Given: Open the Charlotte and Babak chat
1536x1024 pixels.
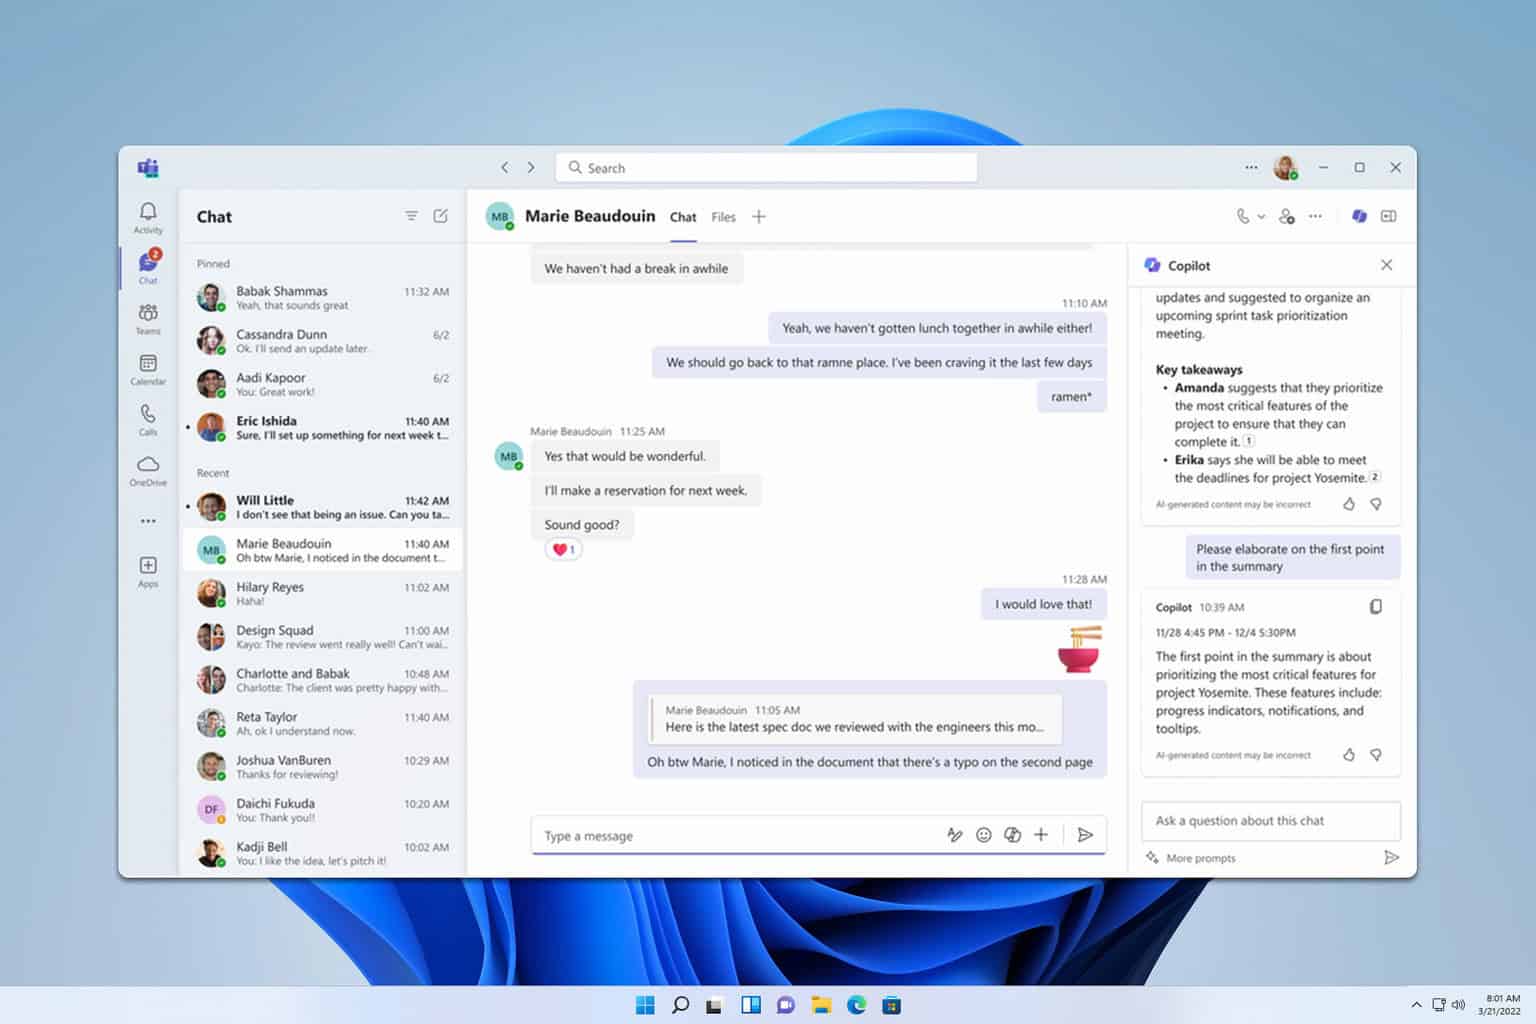Looking at the screenshot, I should 322,680.
